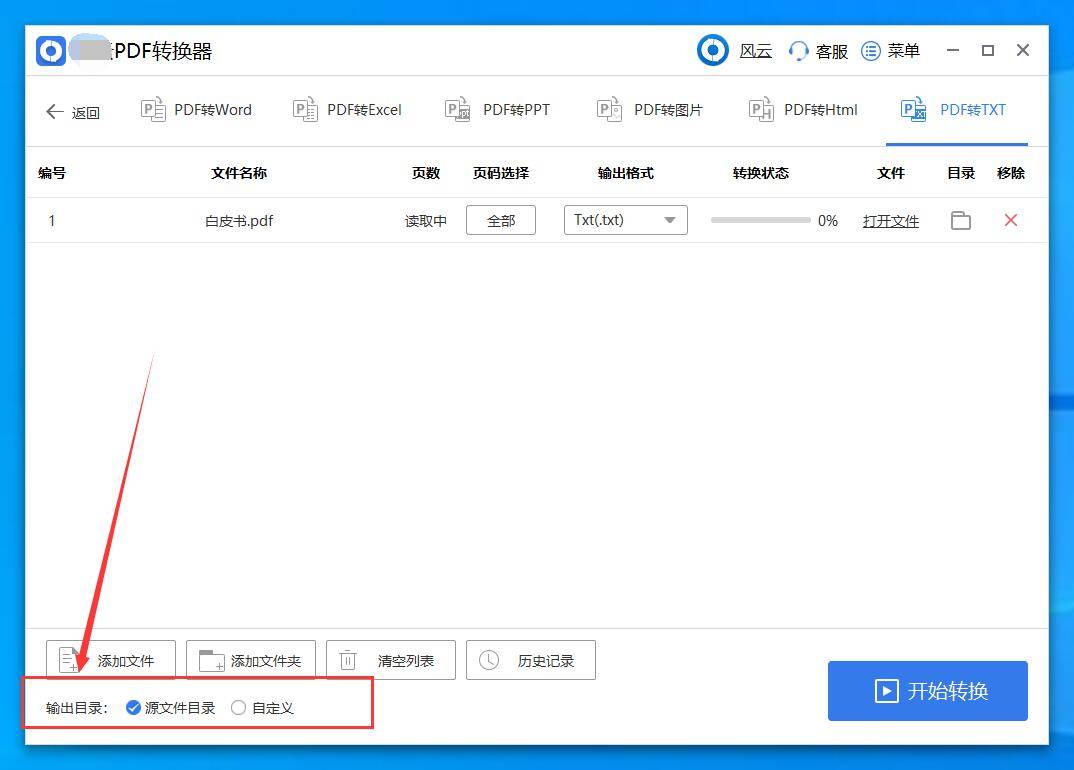
Task: Click the conversion progress bar for 白皮书.pdf
Action: click(x=760, y=221)
